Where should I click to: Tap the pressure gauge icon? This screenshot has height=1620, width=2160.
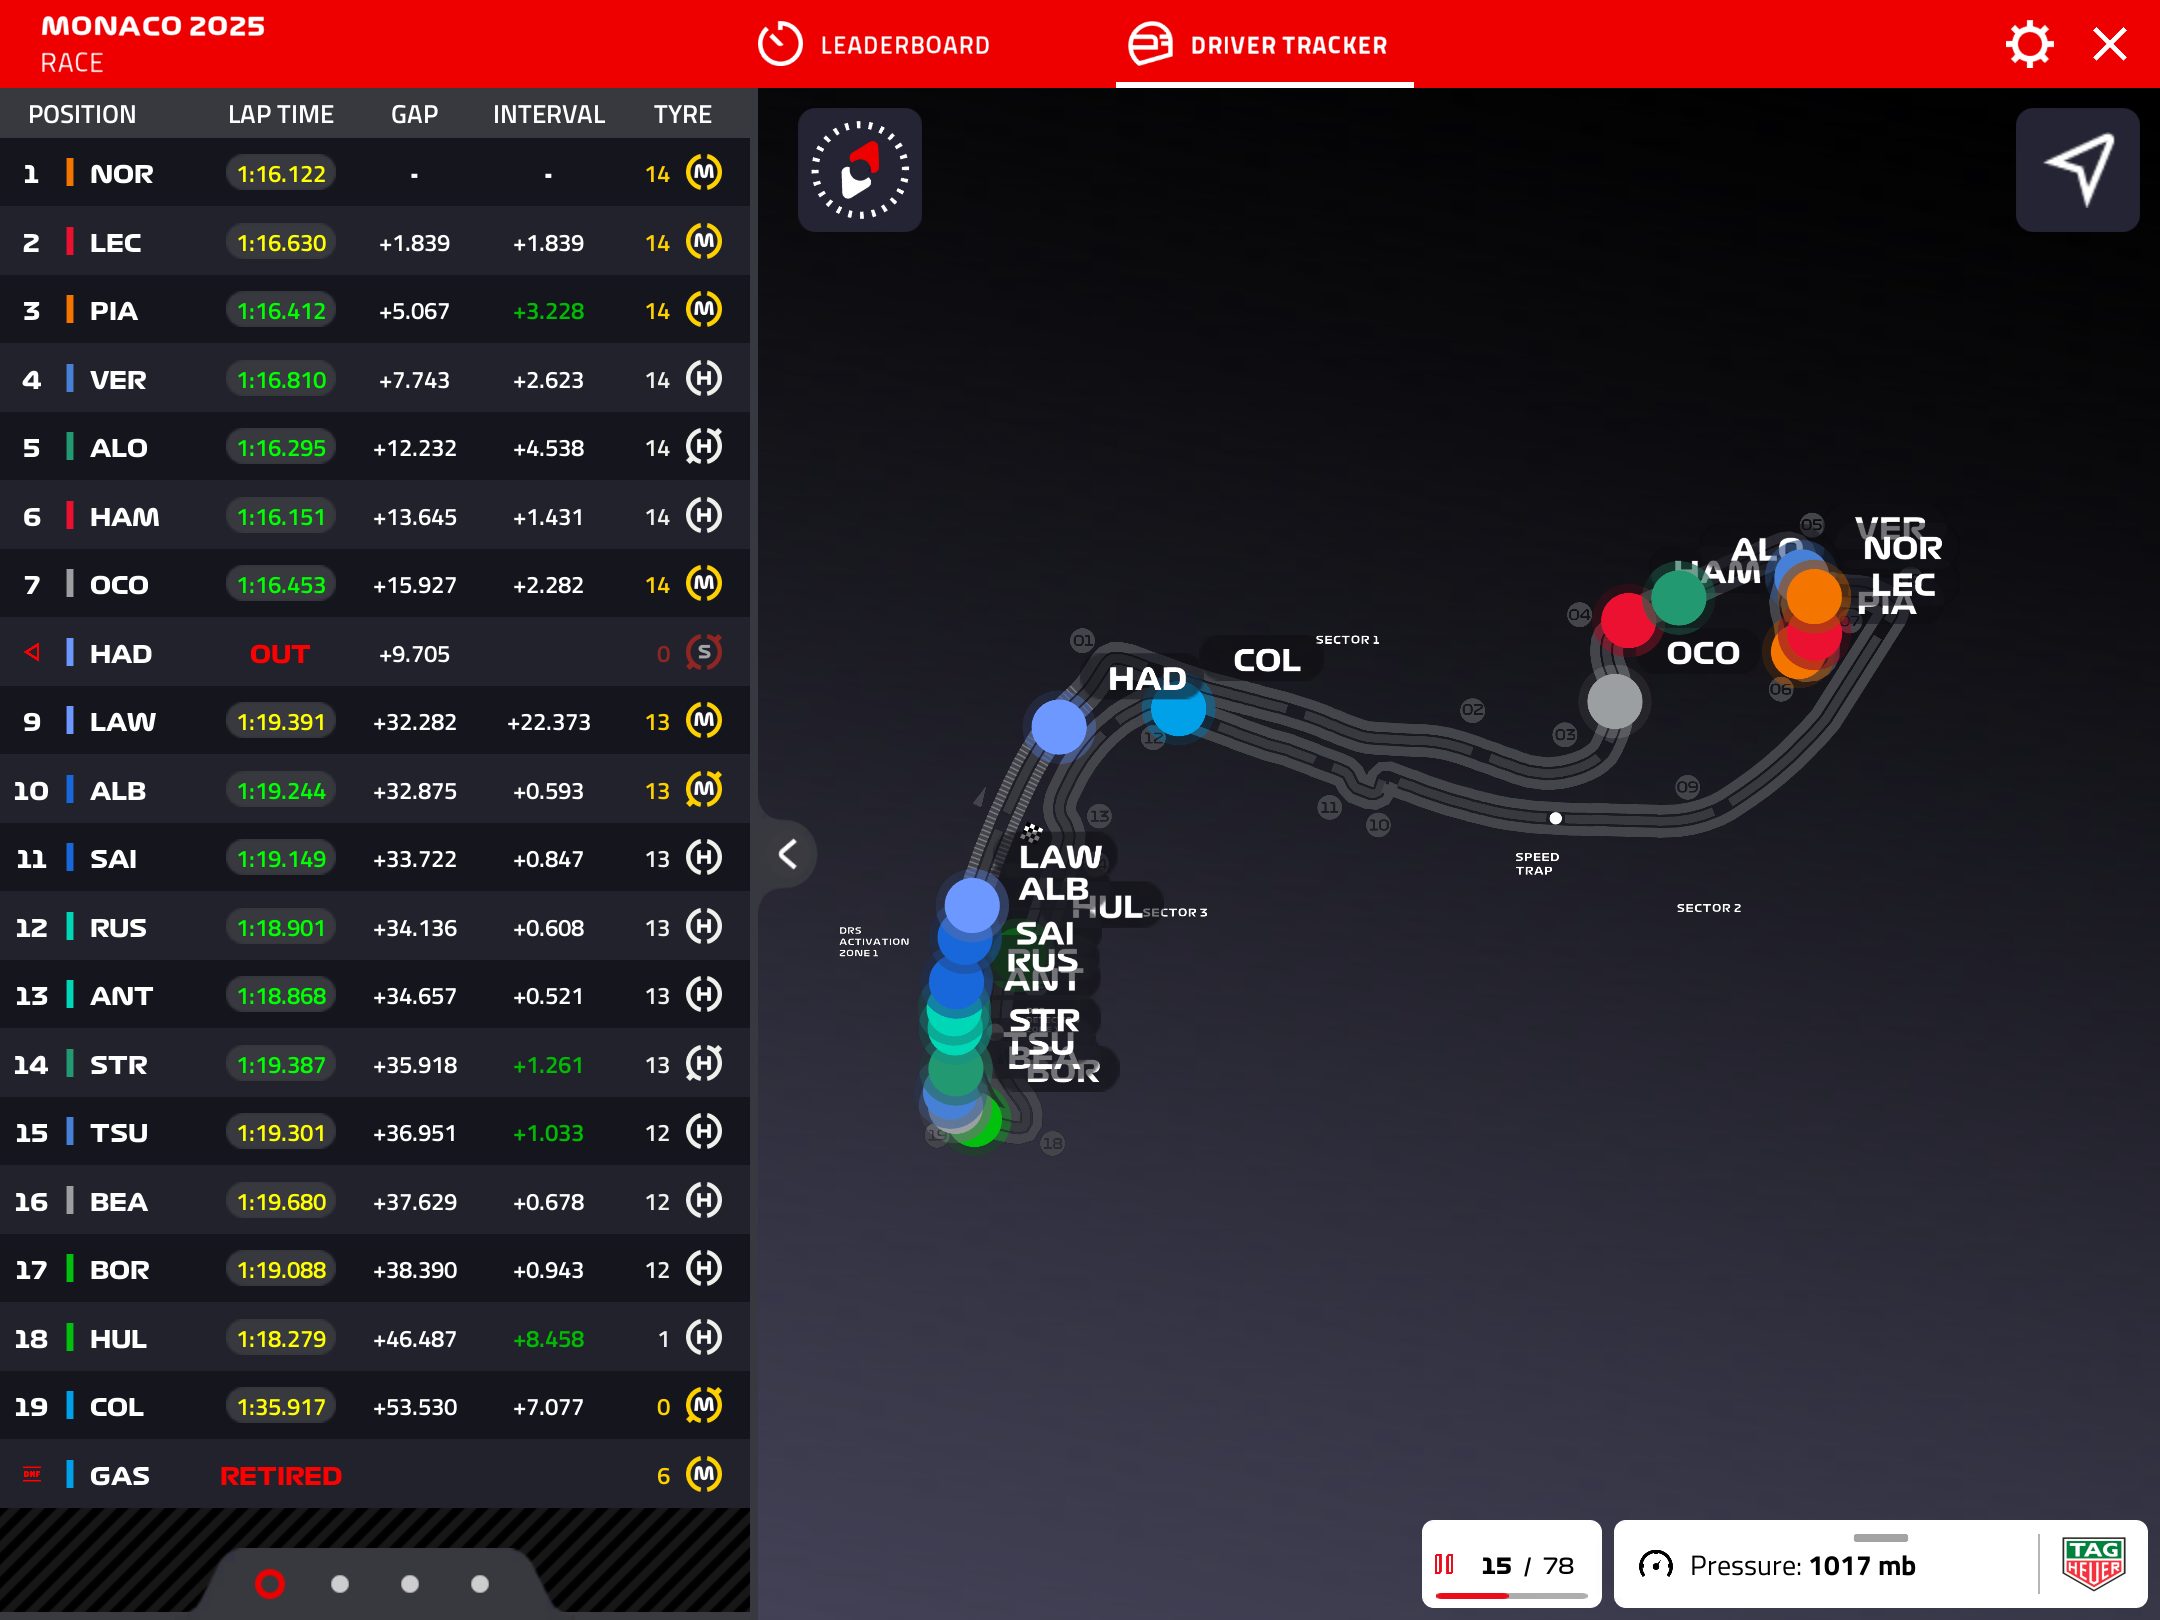(1655, 1565)
